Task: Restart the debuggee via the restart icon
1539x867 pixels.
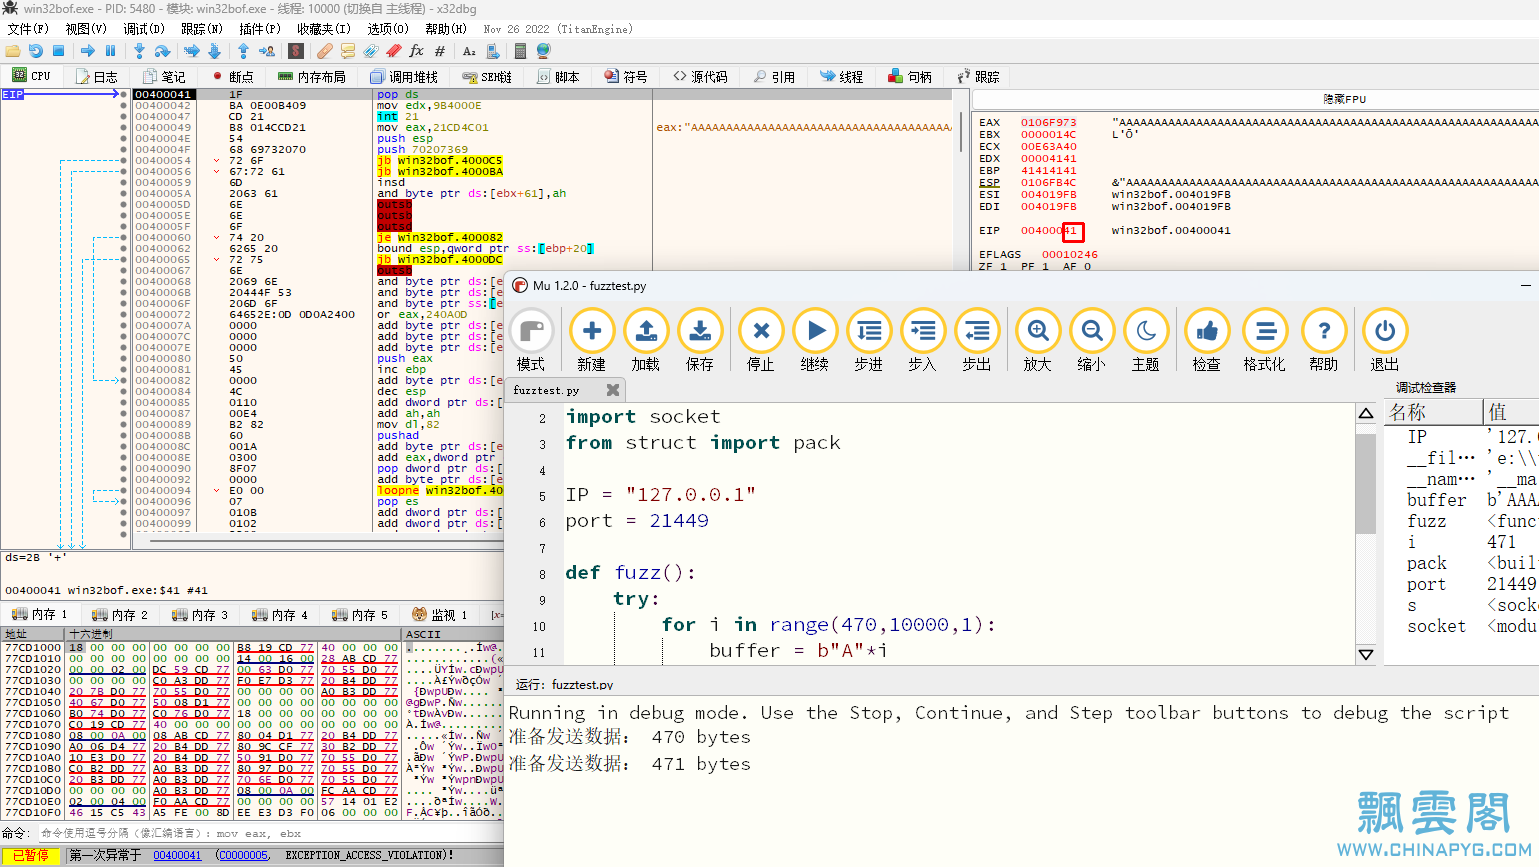Action: (36, 50)
